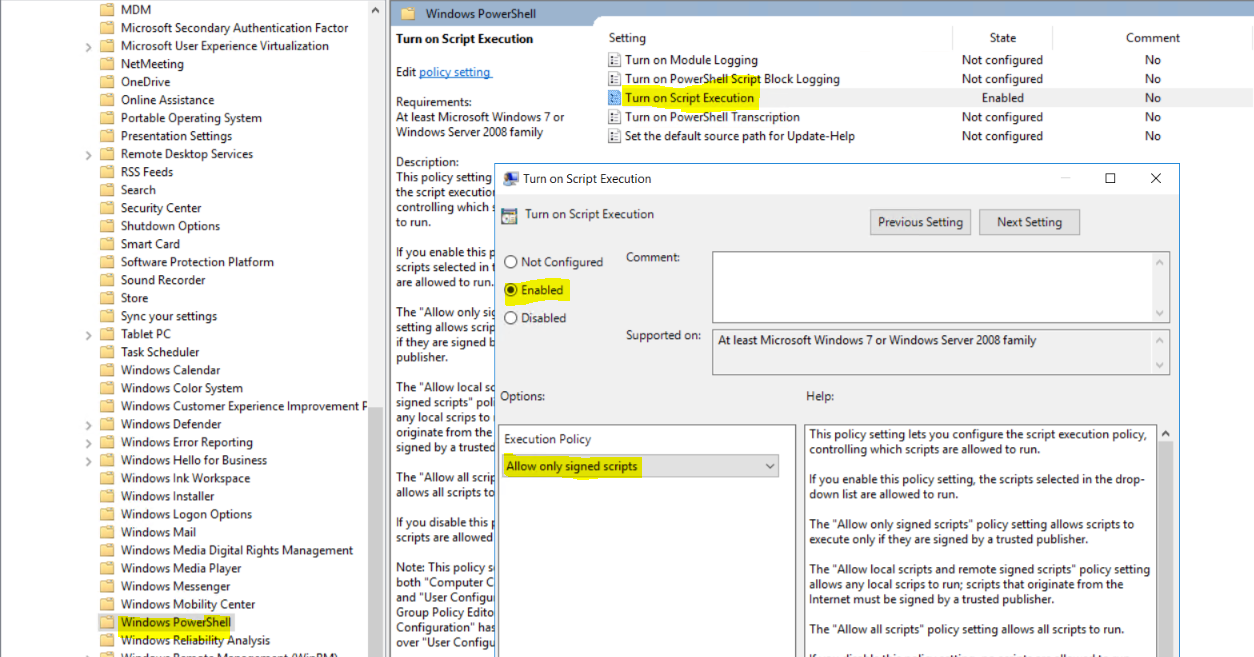Click the Shutdown Options folder icon

pyautogui.click(x=108, y=226)
